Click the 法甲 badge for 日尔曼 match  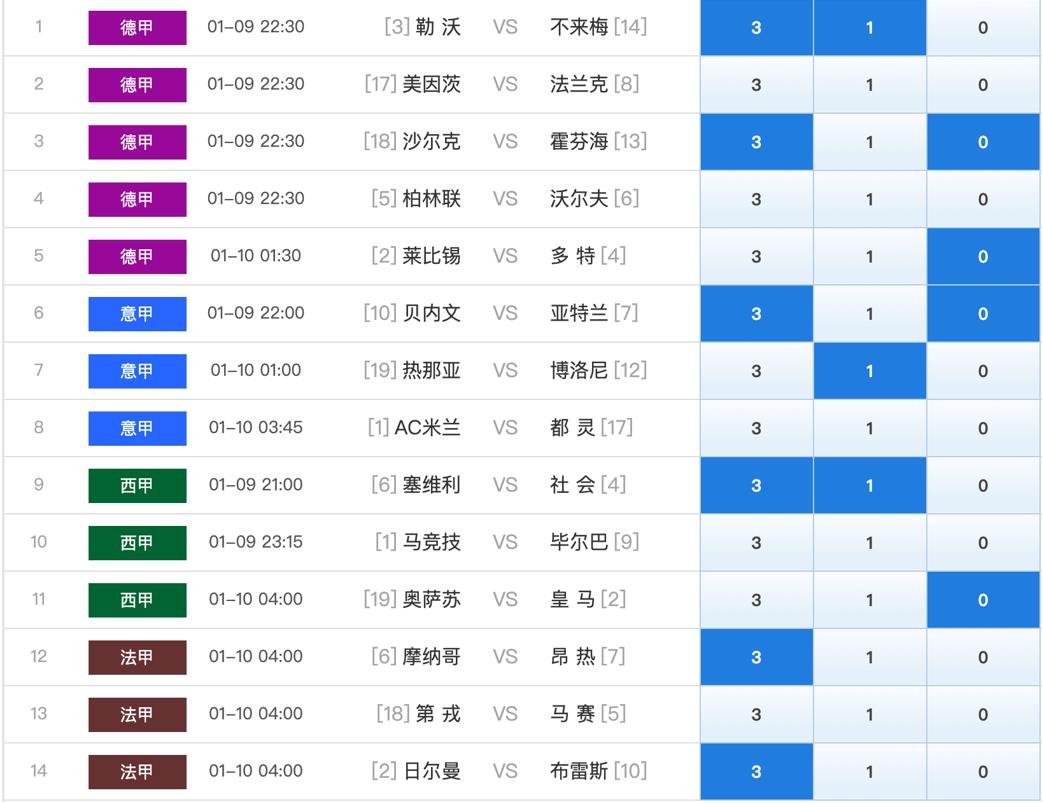[x=137, y=771]
